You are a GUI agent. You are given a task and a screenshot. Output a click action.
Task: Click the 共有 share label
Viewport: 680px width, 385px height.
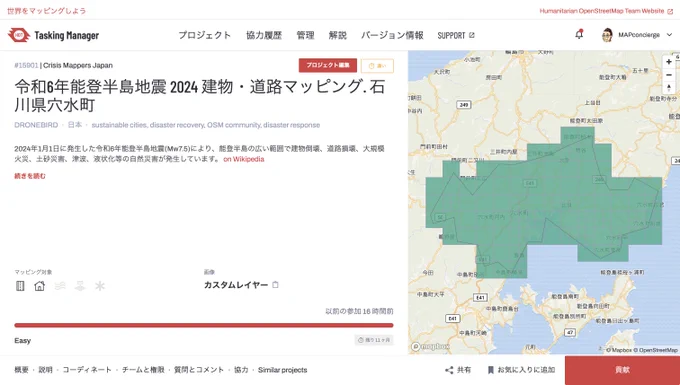(464, 370)
